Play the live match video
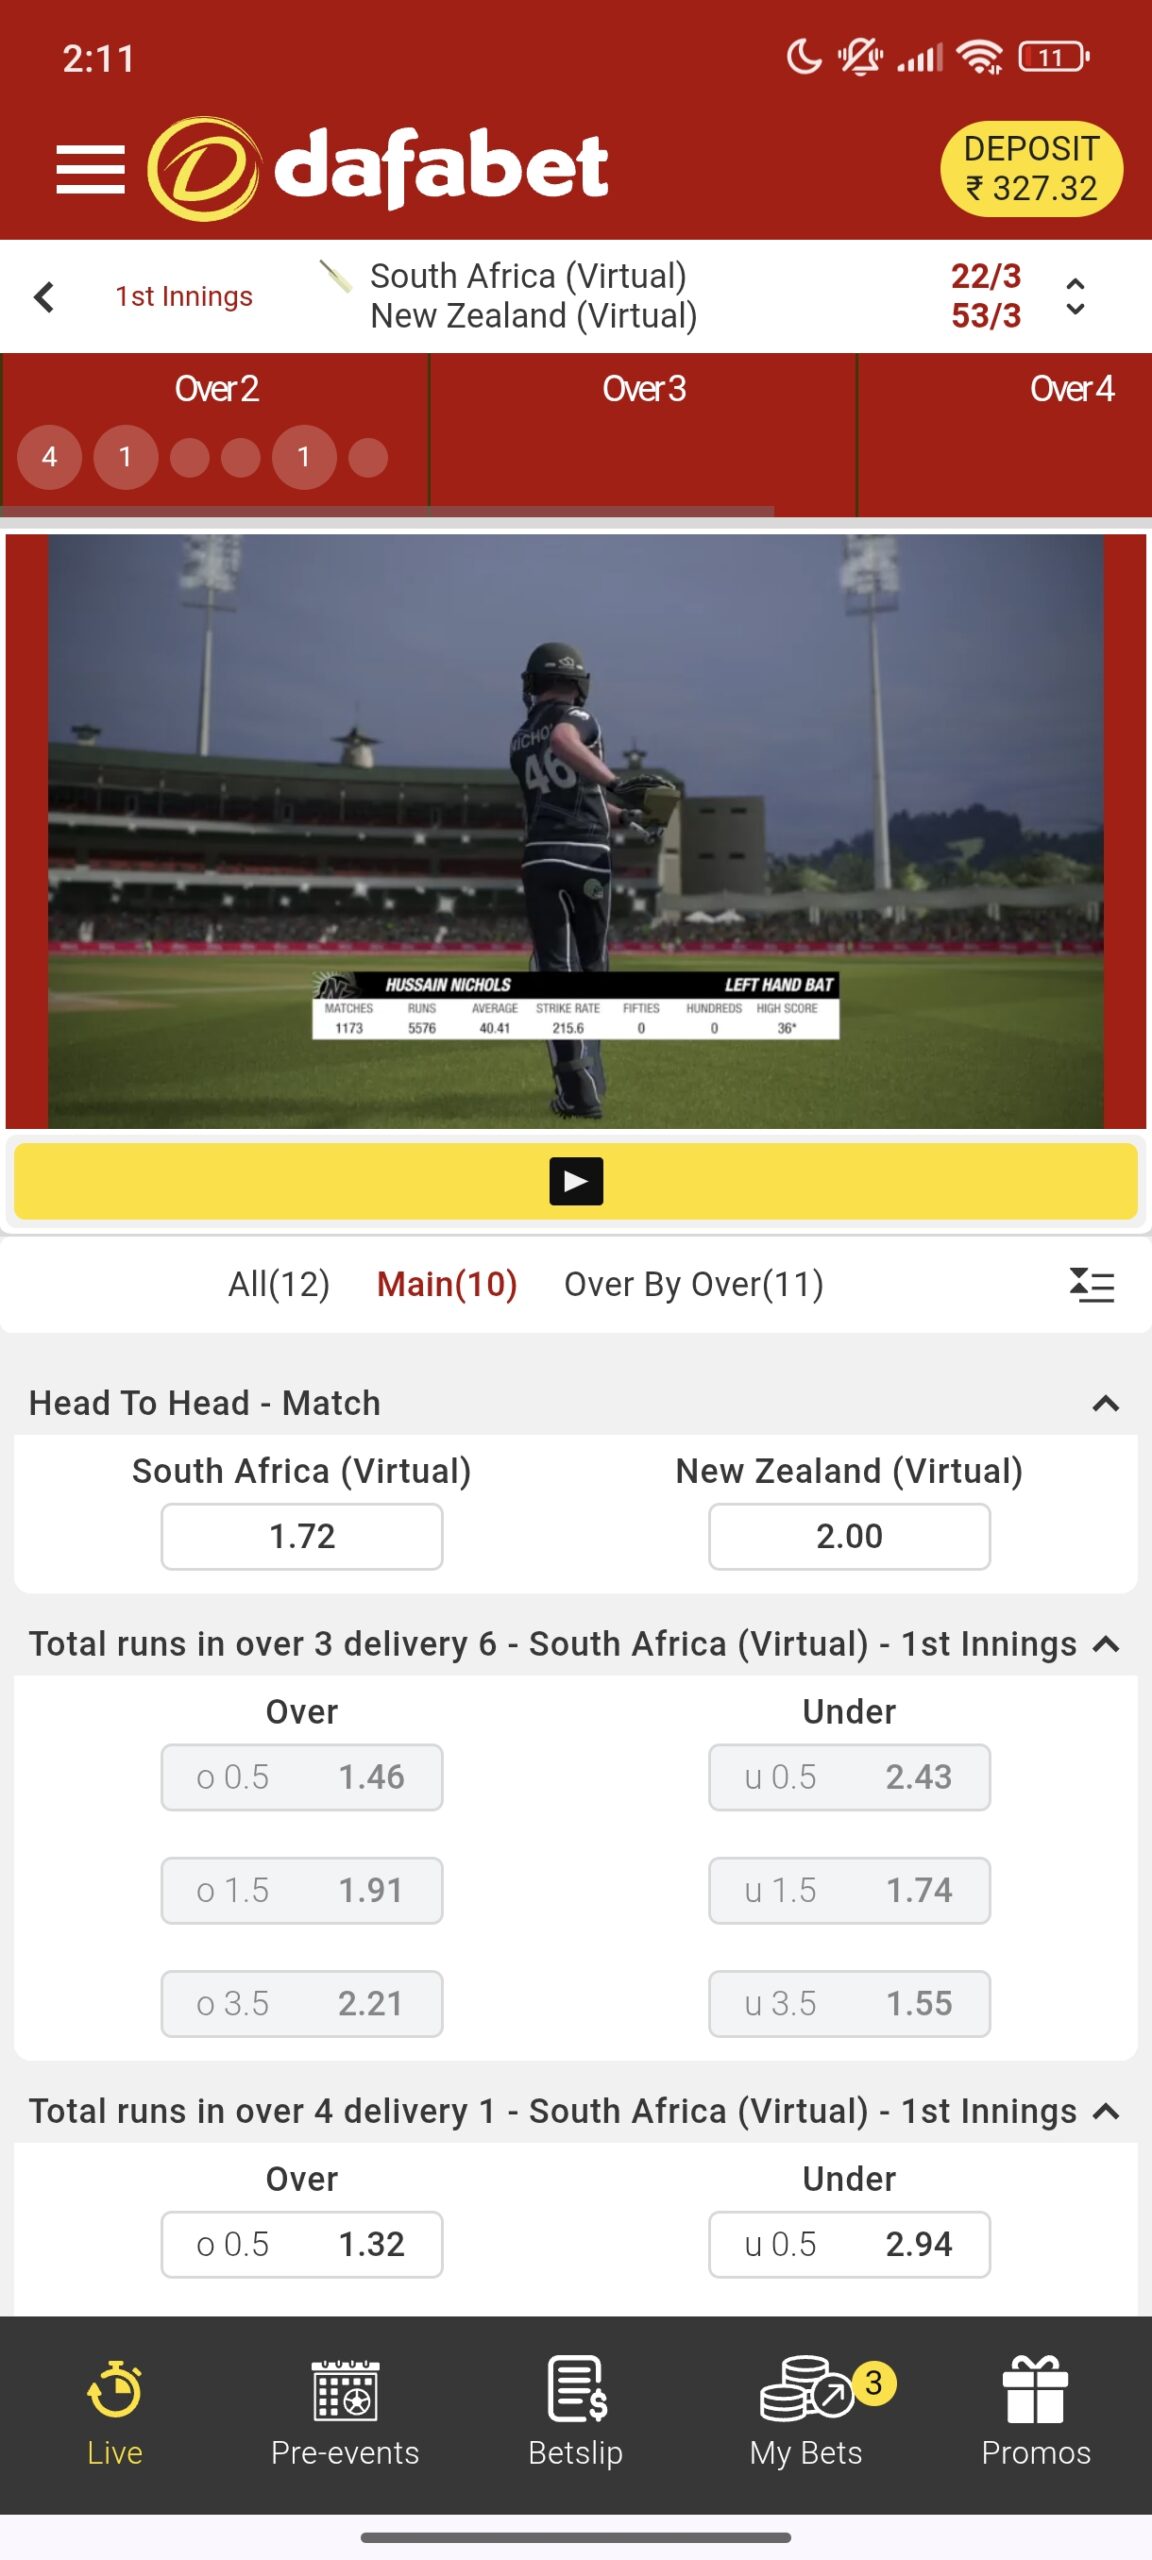Viewport: 1152px width, 2560px height. (x=576, y=1182)
